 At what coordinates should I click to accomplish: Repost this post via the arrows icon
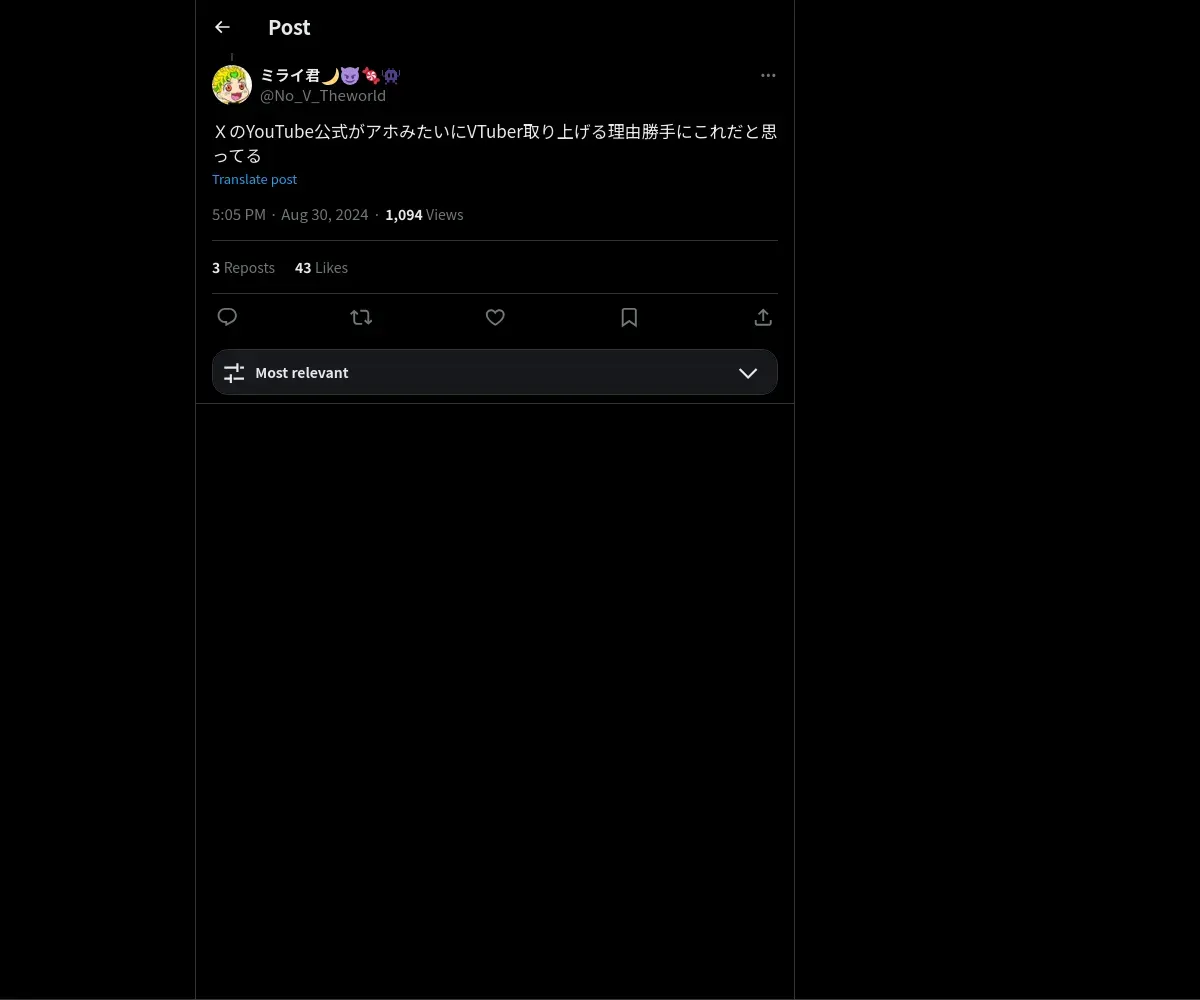coord(361,317)
